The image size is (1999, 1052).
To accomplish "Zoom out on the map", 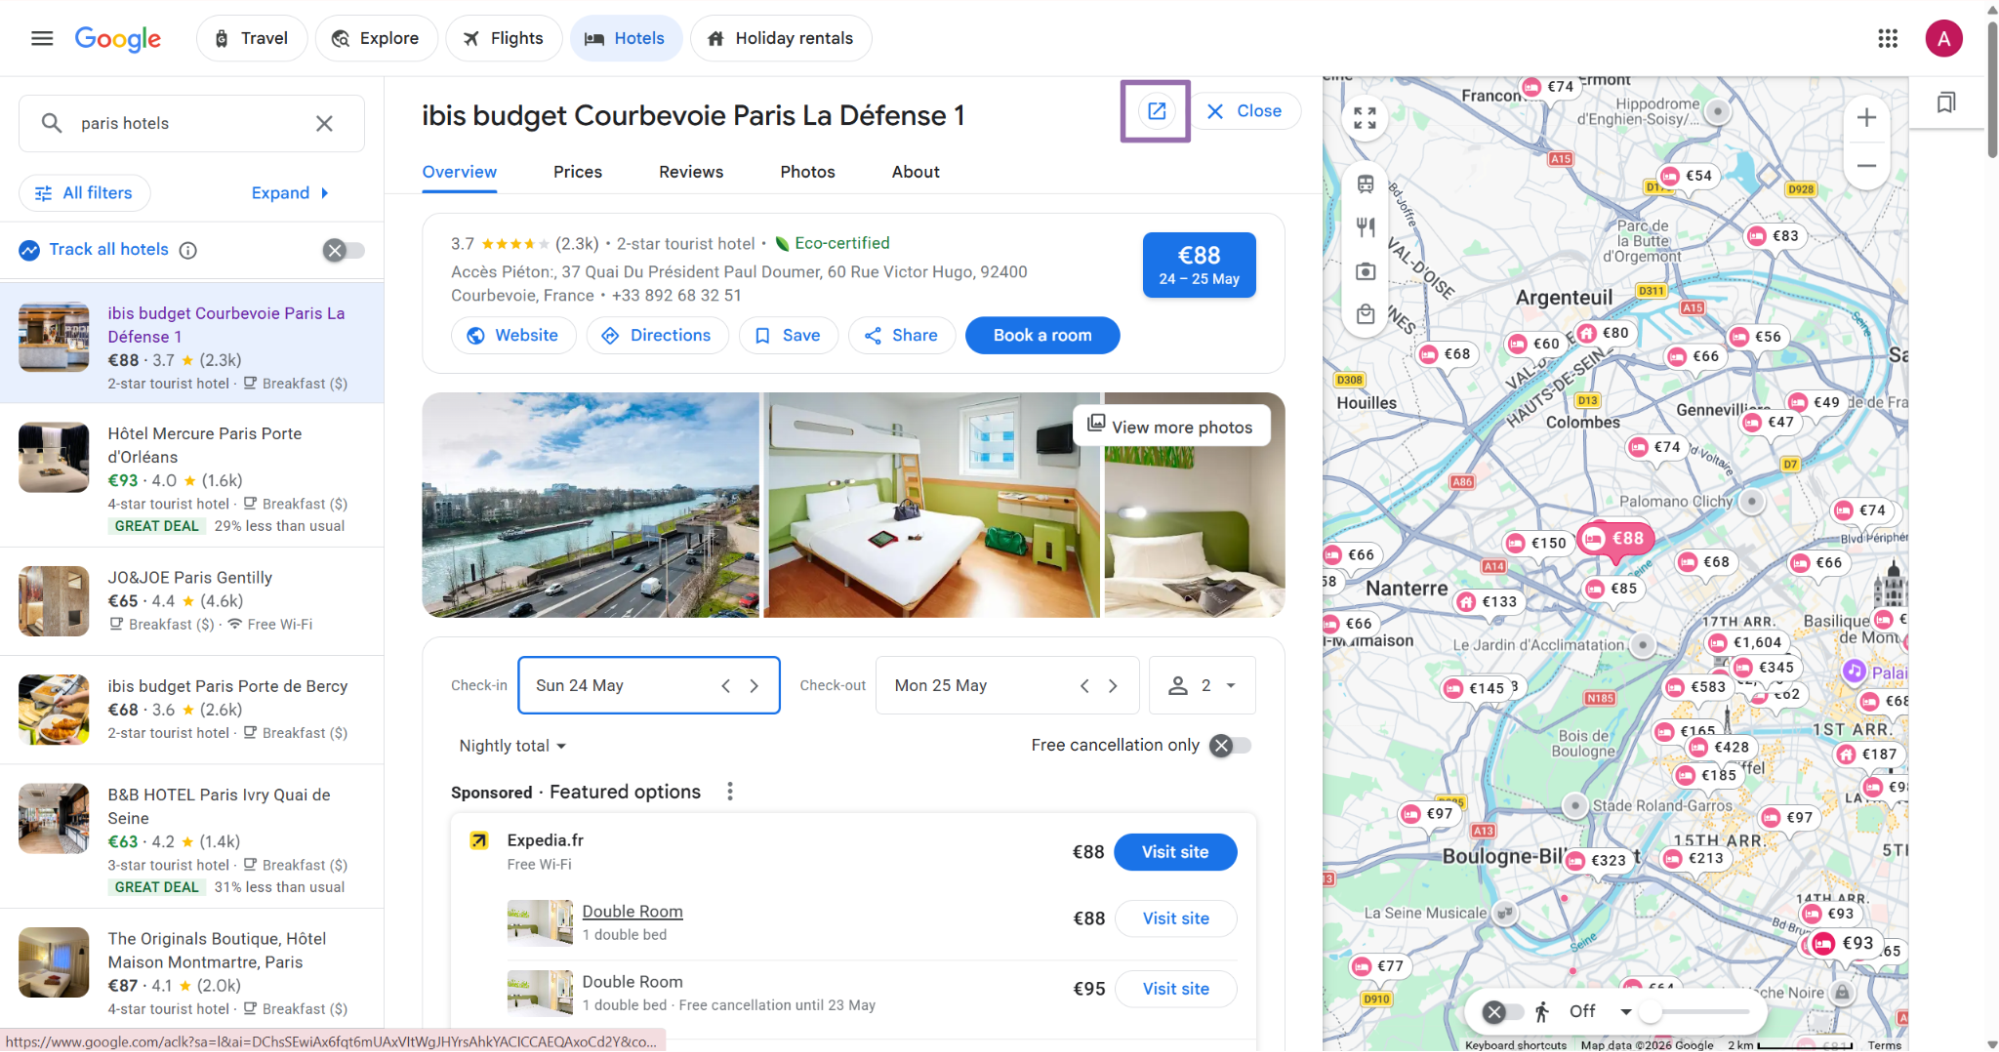I will click(x=1866, y=166).
